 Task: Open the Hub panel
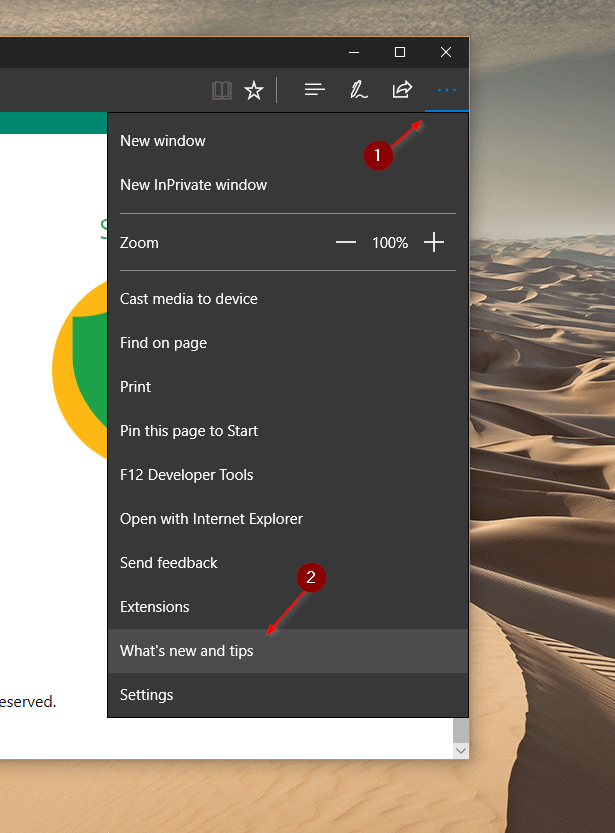click(x=314, y=90)
